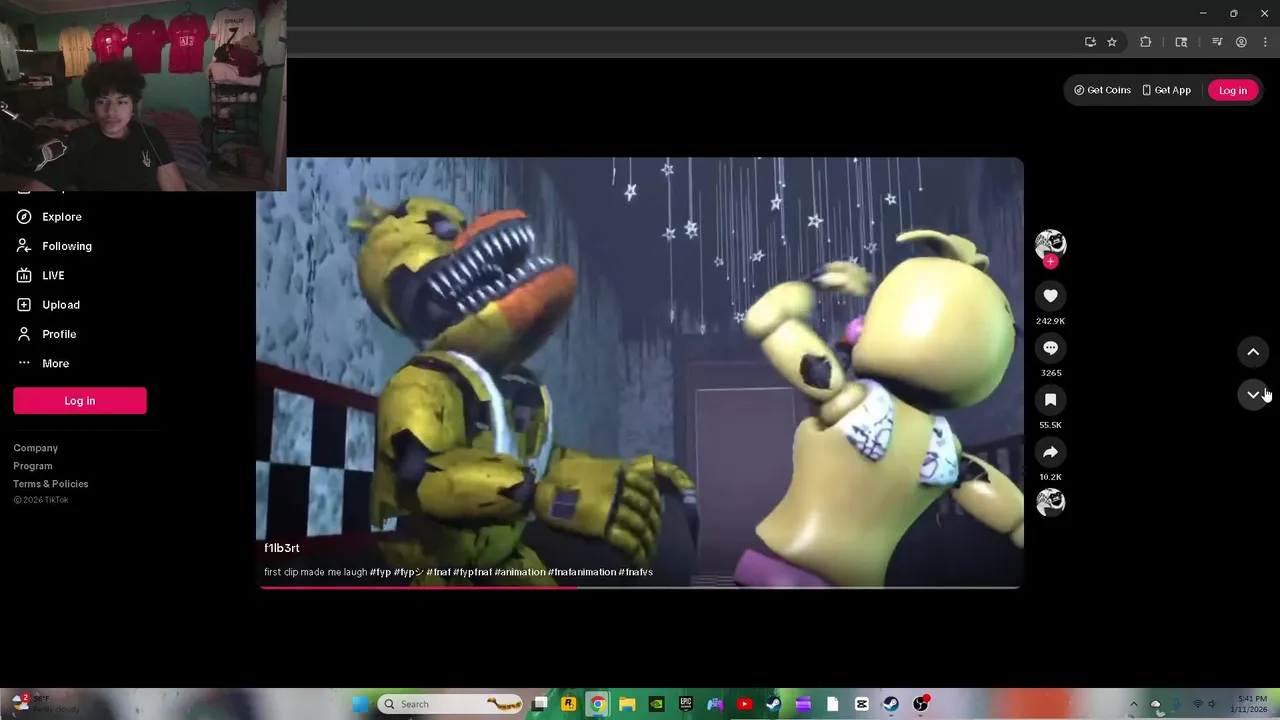Viewport: 1280px width, 720px height.
Task: Launch Rockstar Games Launcher from the taskbar
Action: [569, 704]
